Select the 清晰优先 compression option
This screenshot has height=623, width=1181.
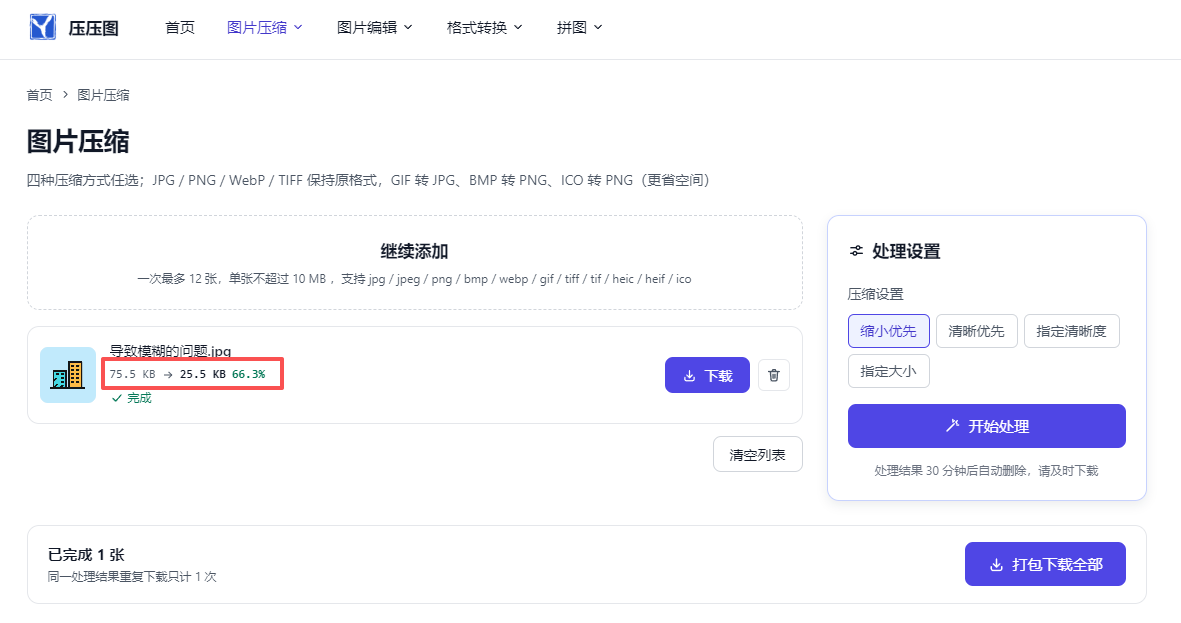pyautogui.click(x=977, y=331)
